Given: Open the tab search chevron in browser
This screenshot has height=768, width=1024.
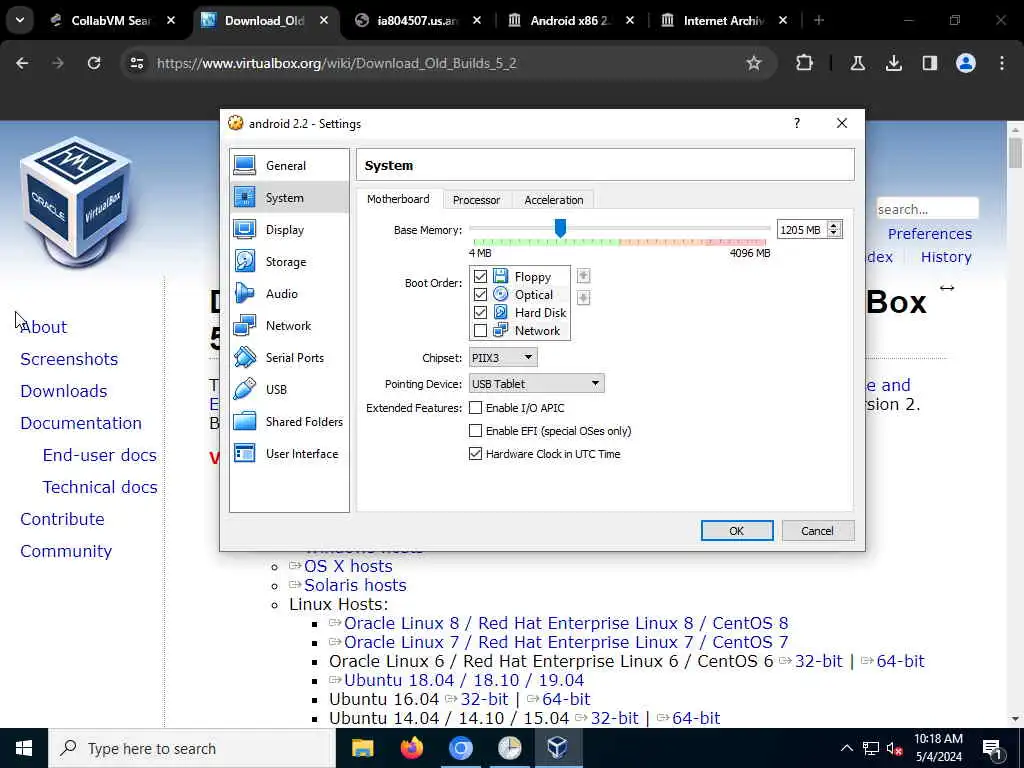Looking at the screenshot, I should tap(20, 20).
